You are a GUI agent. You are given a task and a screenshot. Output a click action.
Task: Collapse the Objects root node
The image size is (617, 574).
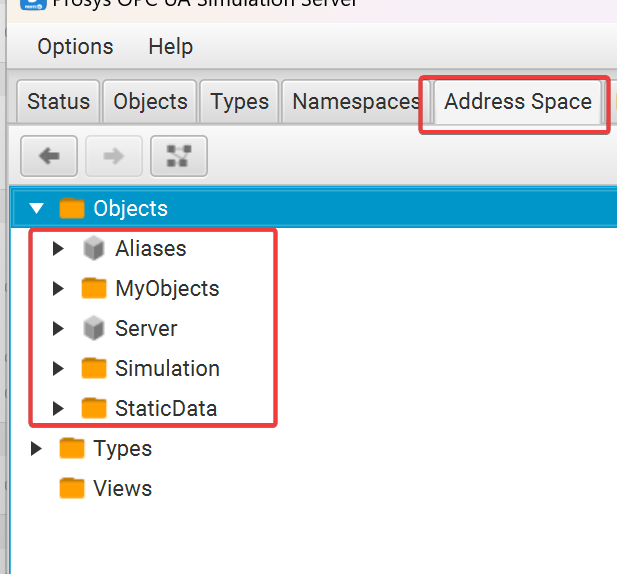(x=37, y=208)
